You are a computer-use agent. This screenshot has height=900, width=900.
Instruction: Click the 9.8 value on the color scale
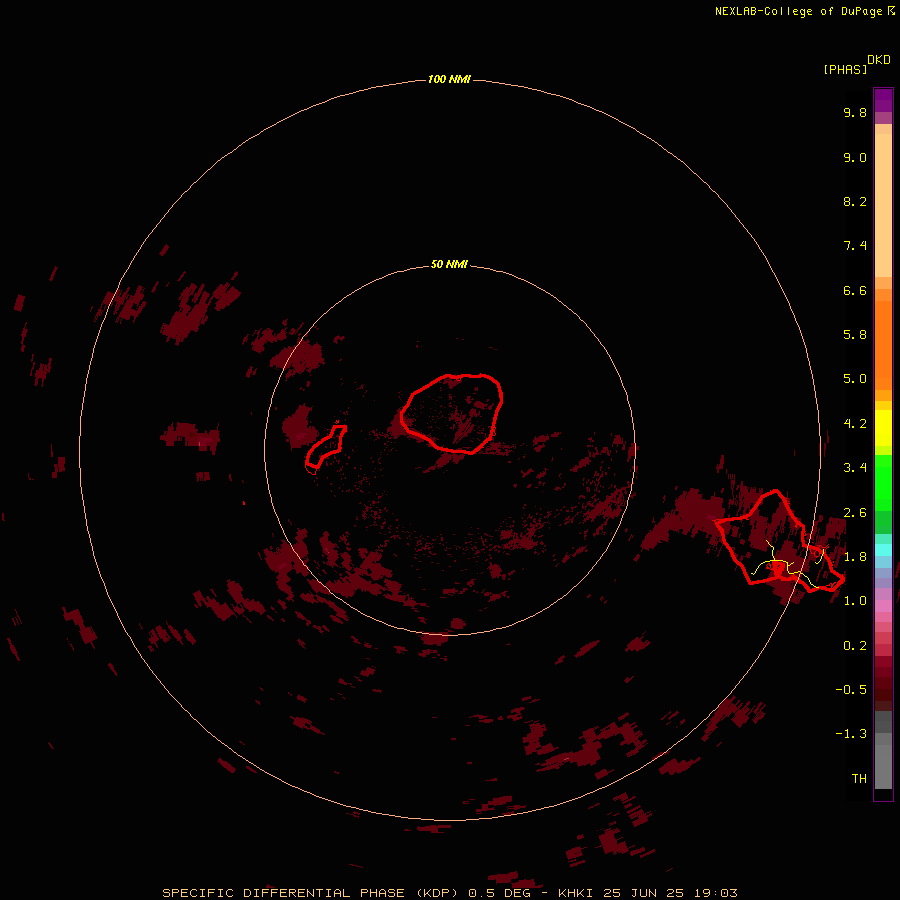click(x=855, y=112)
